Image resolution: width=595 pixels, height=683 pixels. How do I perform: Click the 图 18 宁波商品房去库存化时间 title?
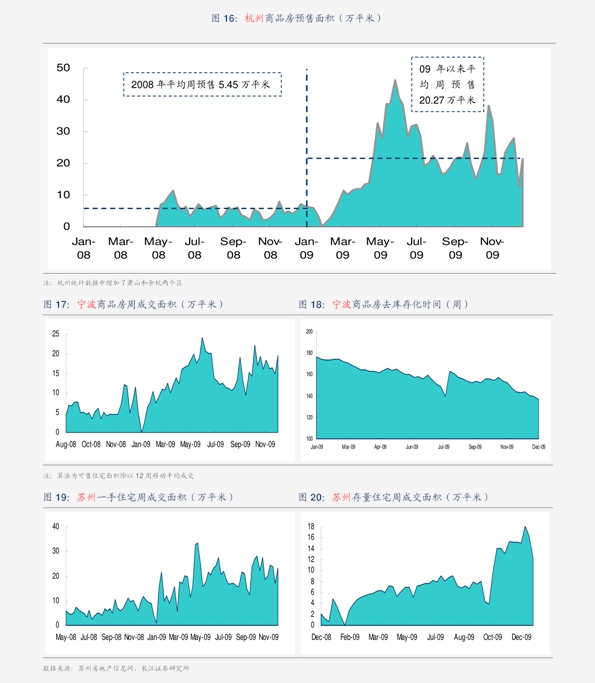tap(384, 304)
